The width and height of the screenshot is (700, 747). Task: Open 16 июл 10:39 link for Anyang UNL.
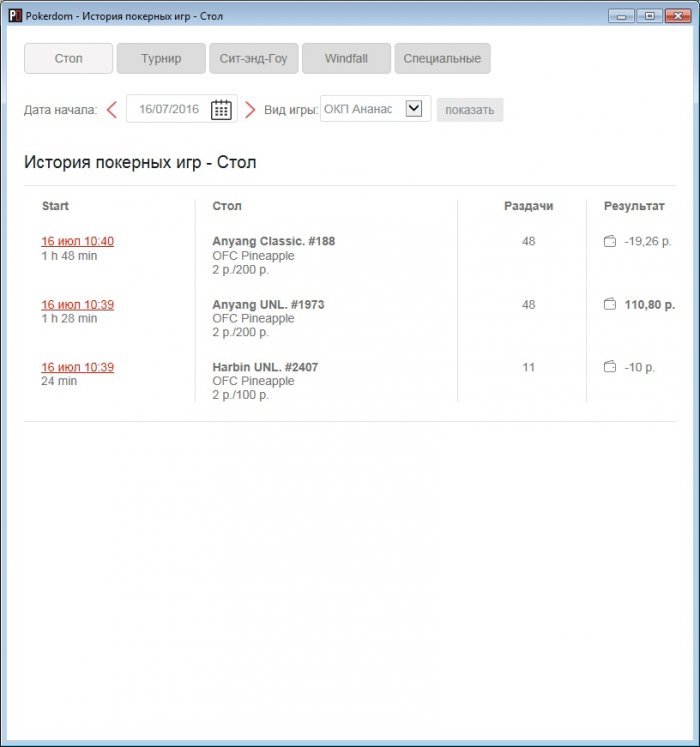78,304
